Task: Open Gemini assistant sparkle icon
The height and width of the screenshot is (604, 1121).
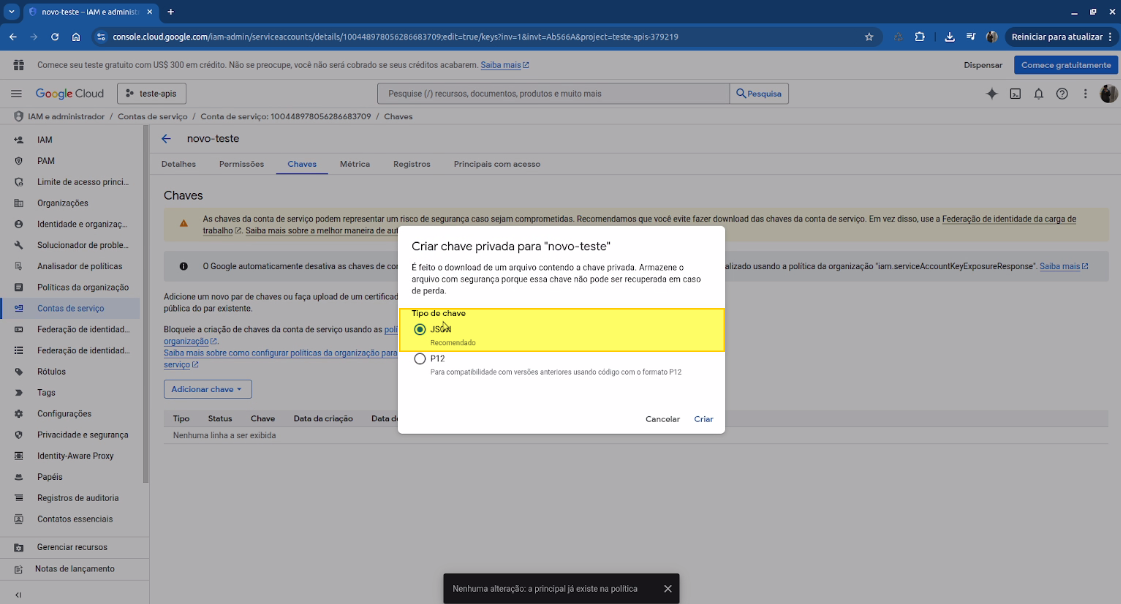Action: 992,94
